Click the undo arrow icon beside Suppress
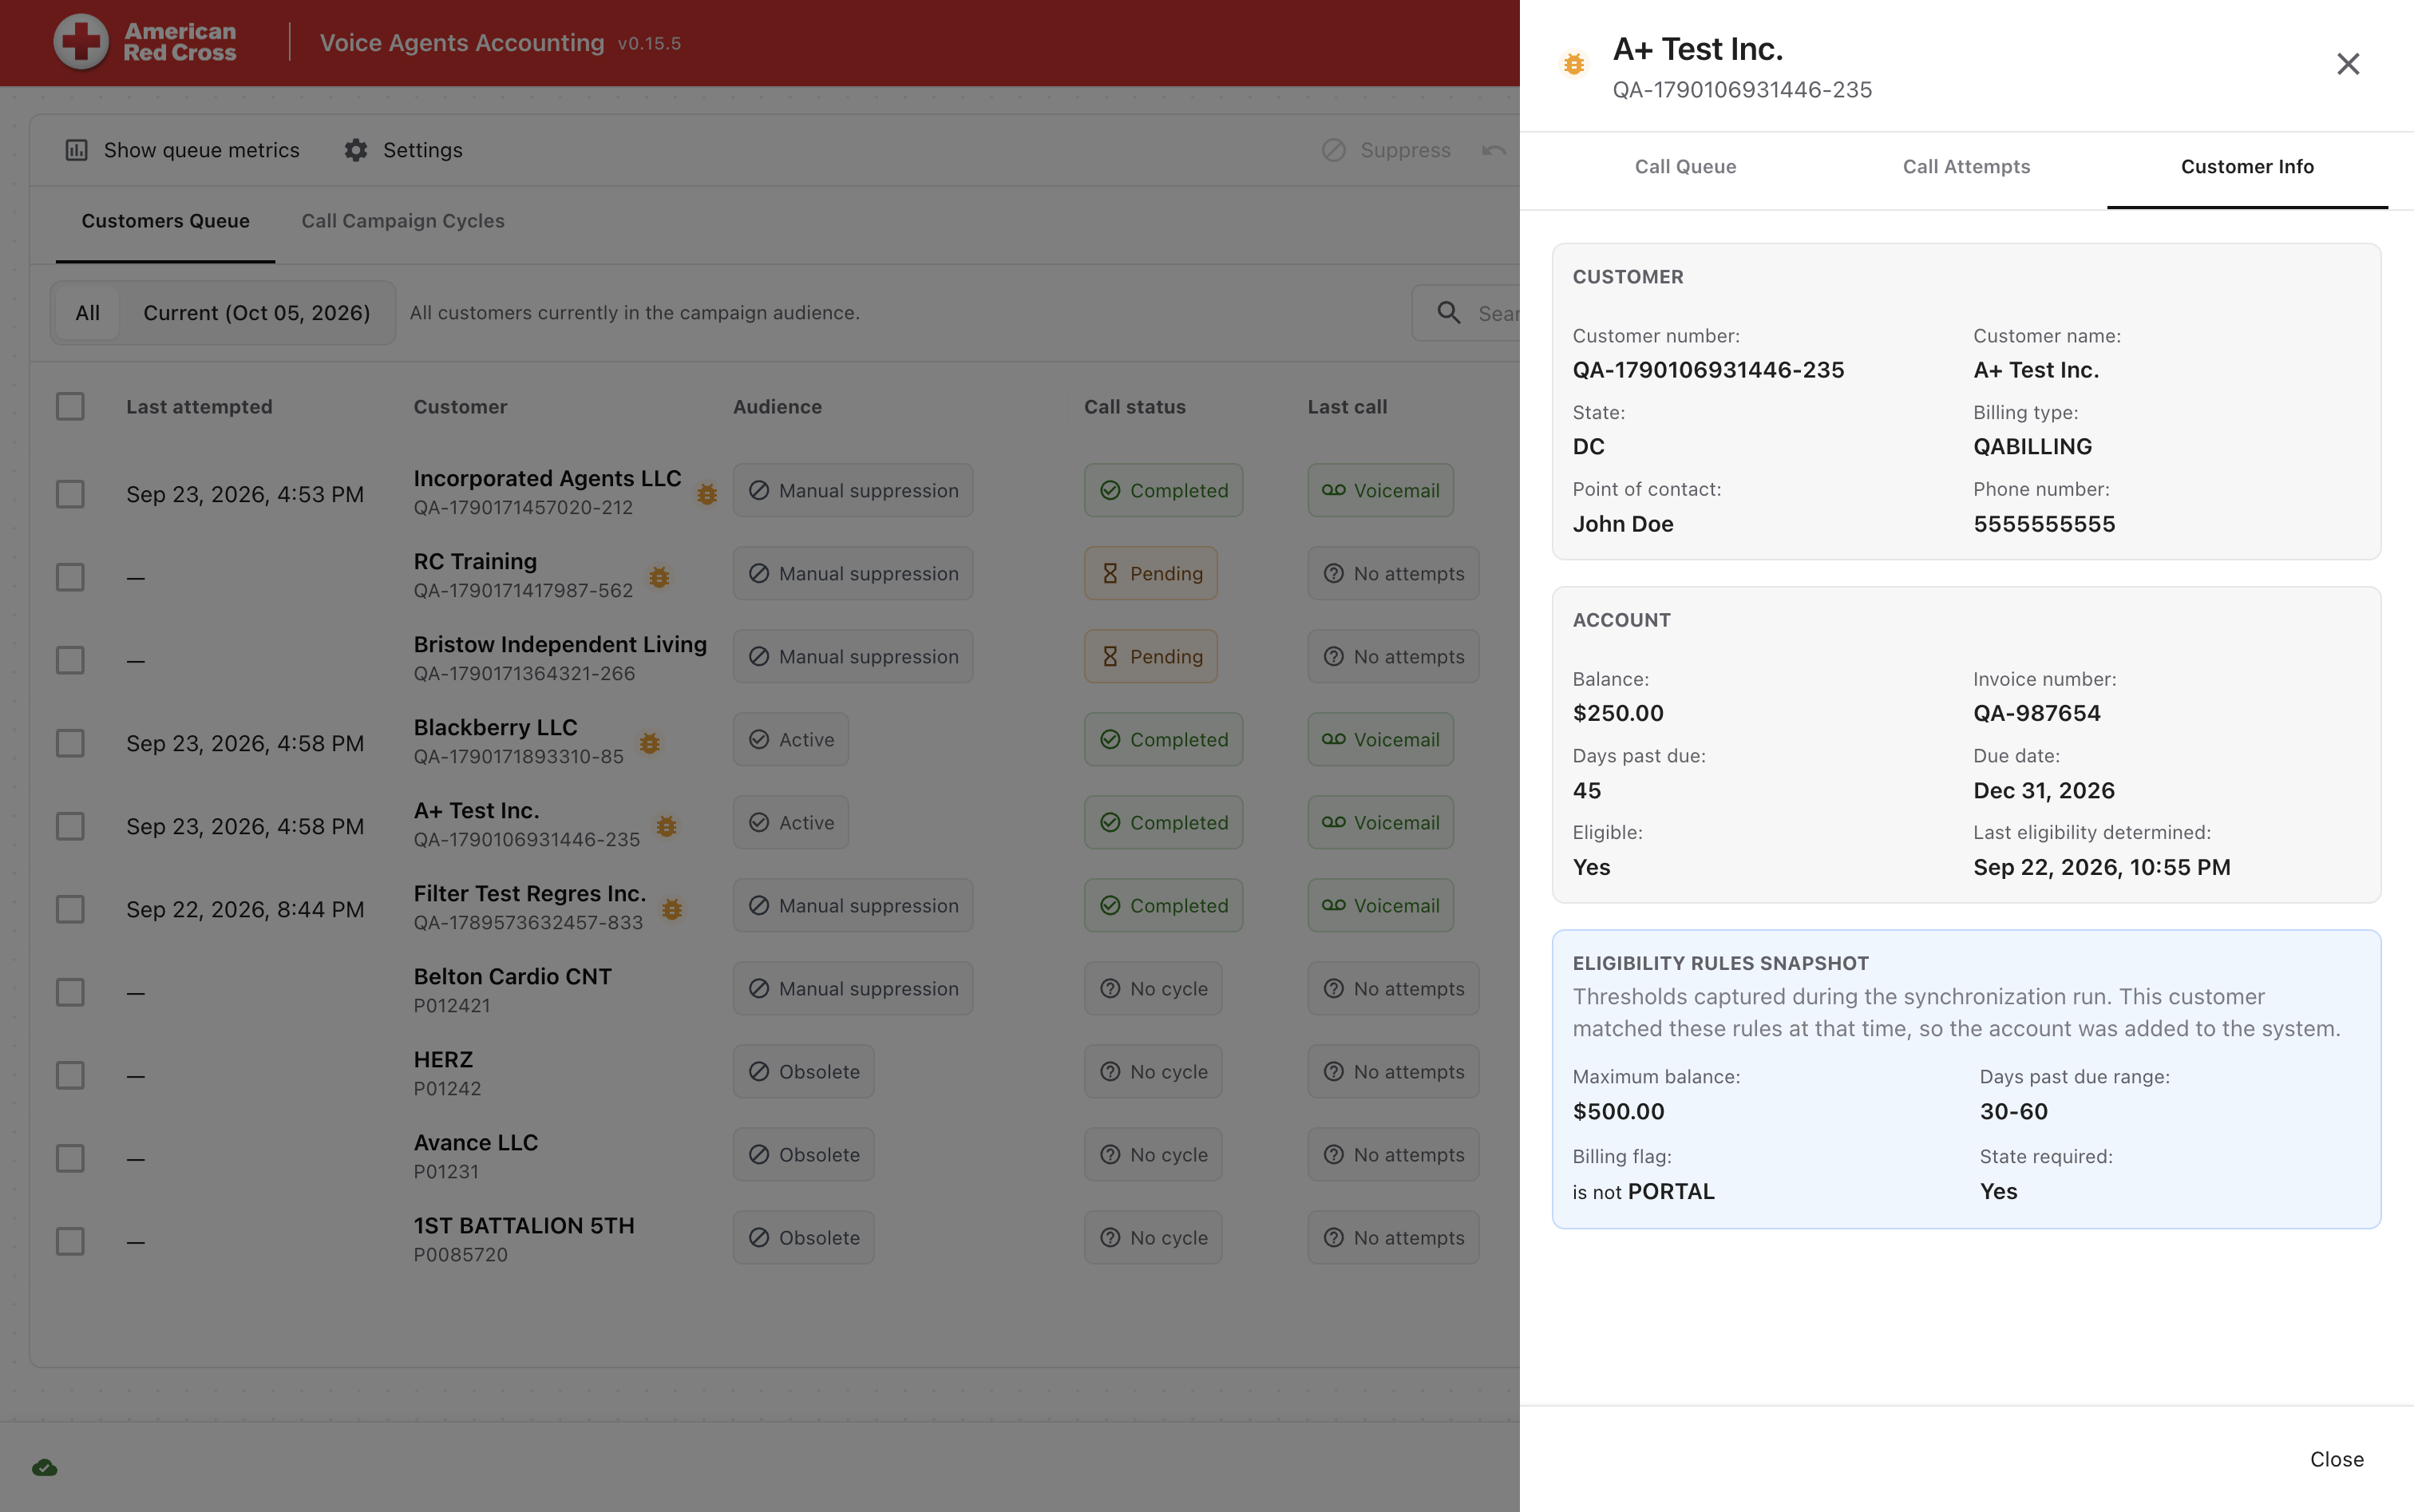The width and height of the screenshot is (2414, 1512). point(1493,150)
